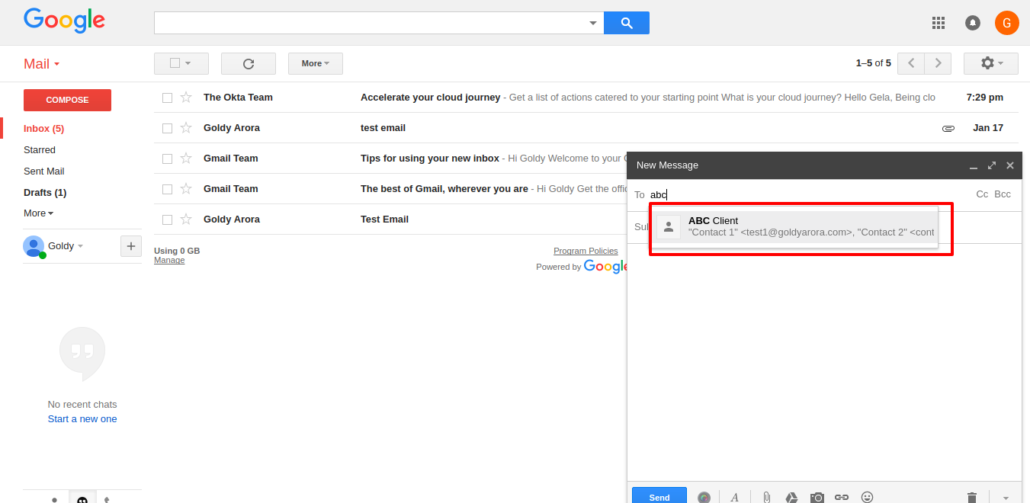Pop out New Message to full-screen
The image size is (1030, 503).
click(x=992, y=165)
